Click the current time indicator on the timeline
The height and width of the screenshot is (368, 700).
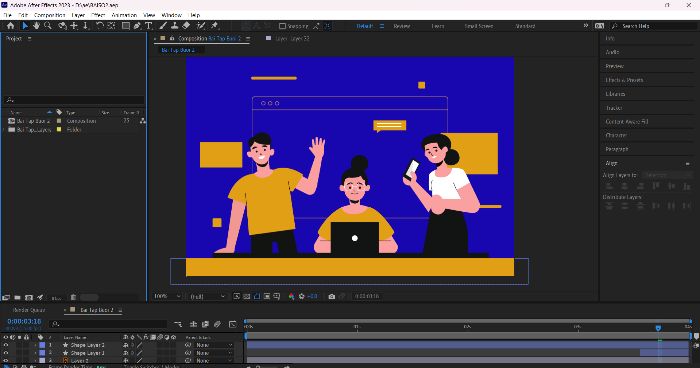pyautogui.click(x=658, y=328)
